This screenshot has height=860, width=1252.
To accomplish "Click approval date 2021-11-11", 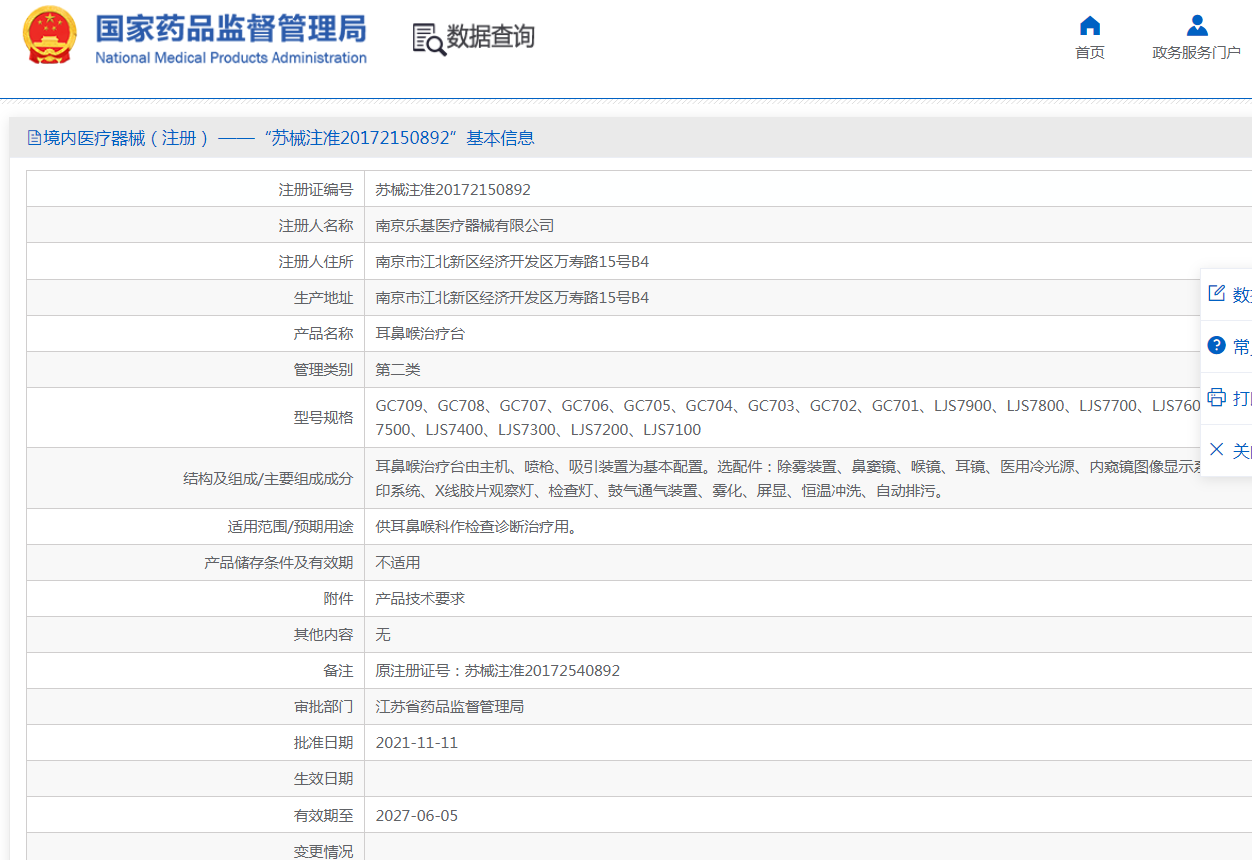I will [417, 742].
